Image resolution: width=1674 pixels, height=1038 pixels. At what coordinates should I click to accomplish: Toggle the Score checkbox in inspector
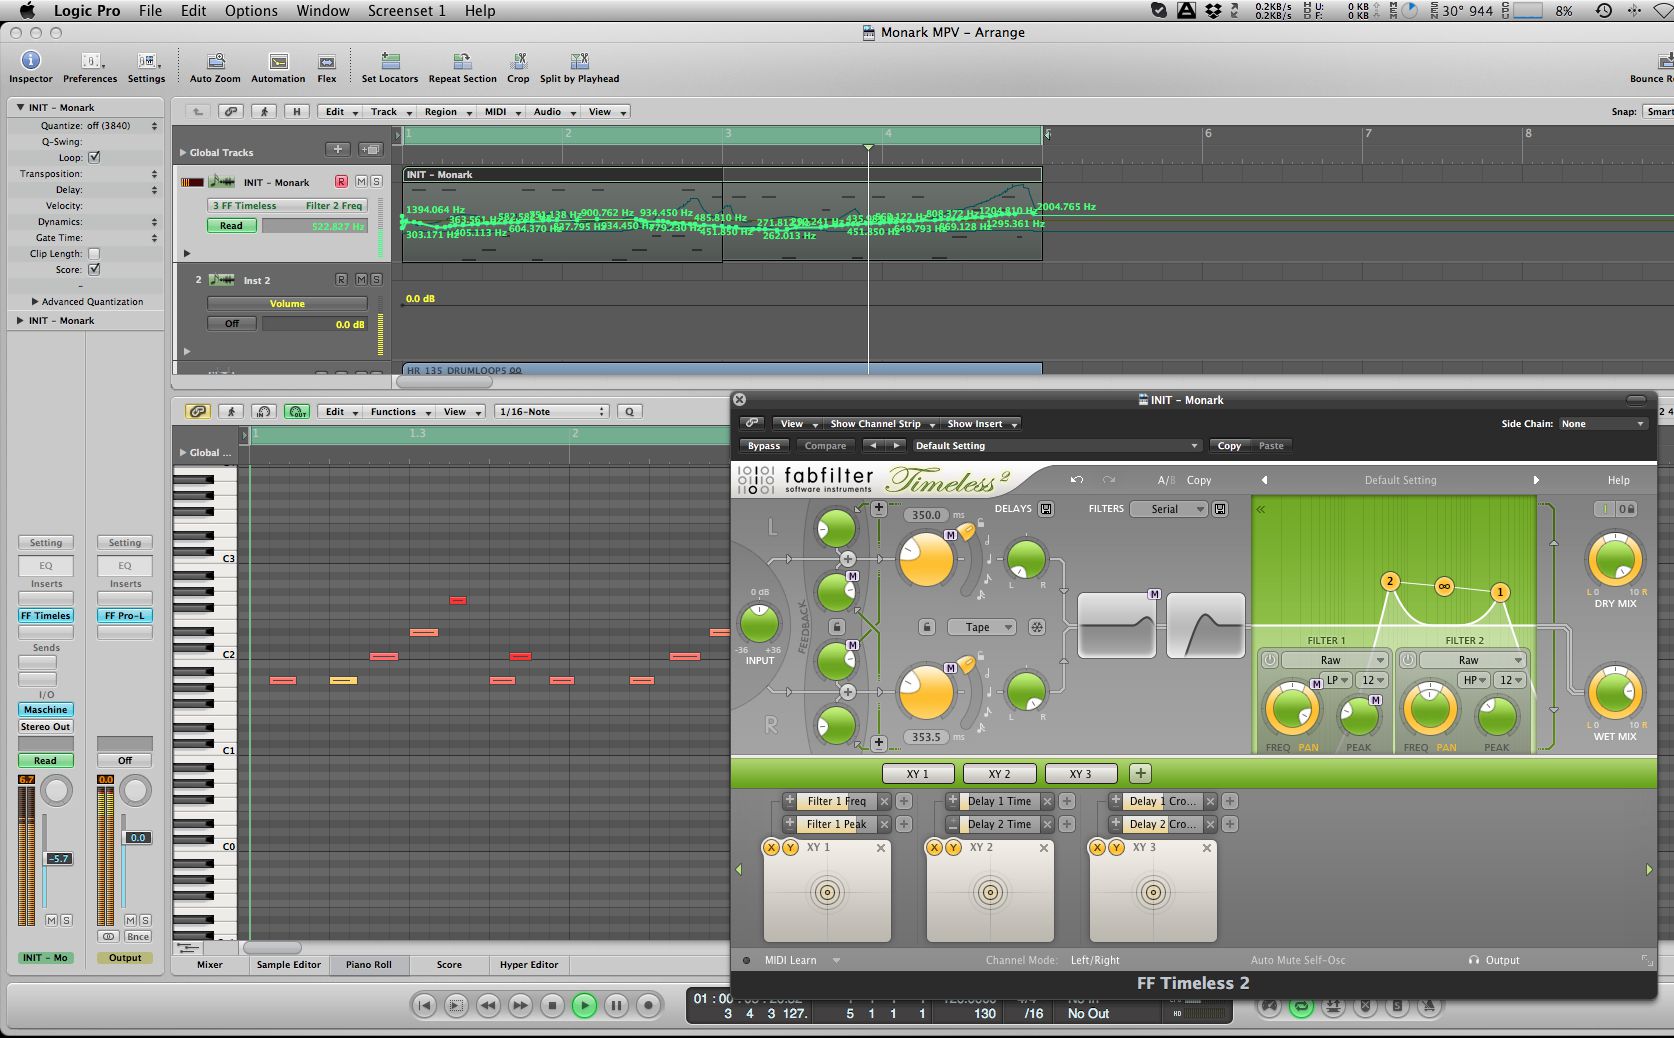[94, 269]
